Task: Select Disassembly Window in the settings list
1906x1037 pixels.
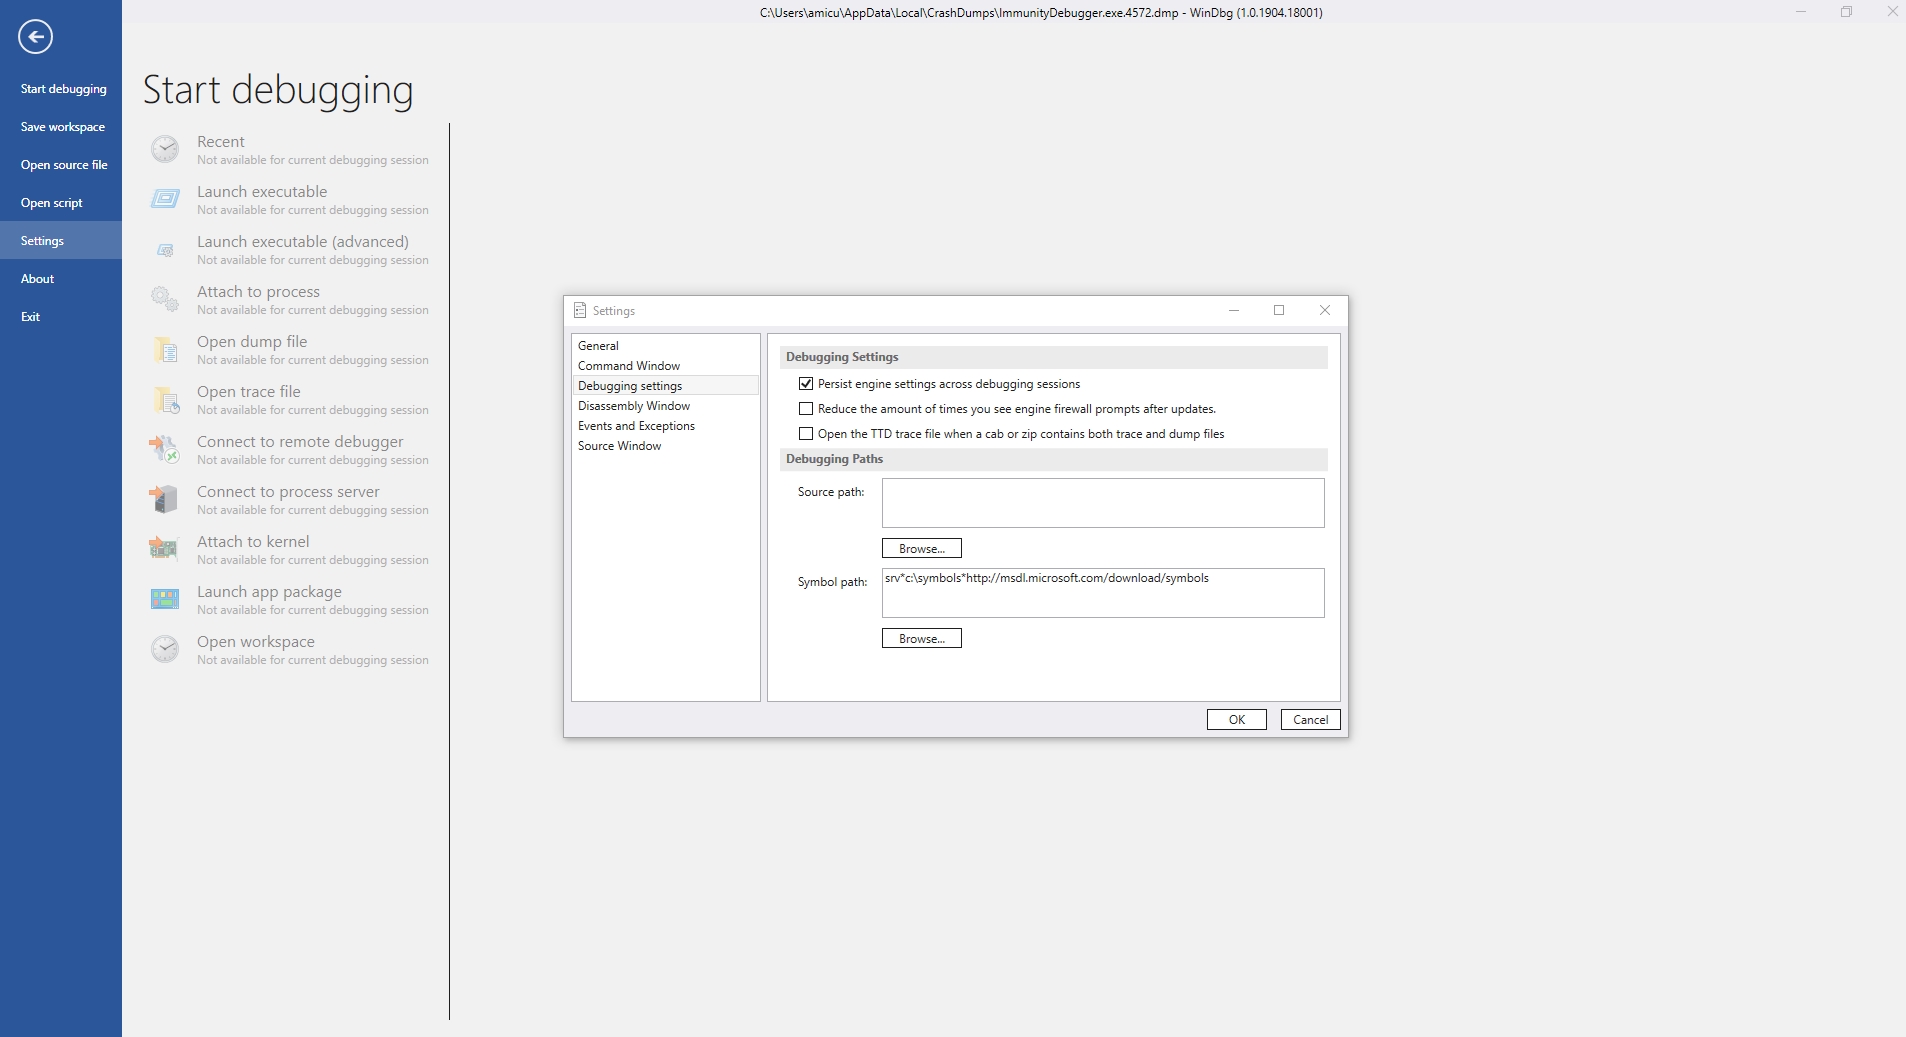Action: [x=633, y=405]
